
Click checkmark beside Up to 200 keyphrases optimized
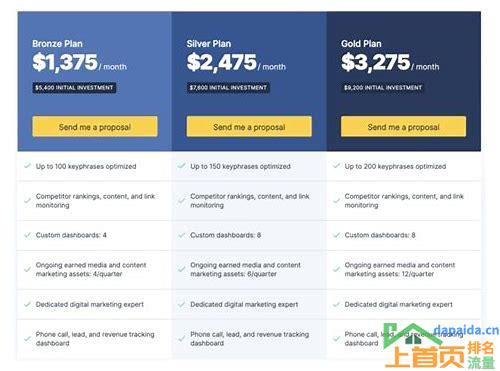pyautogui.click(x=336, y=166)
